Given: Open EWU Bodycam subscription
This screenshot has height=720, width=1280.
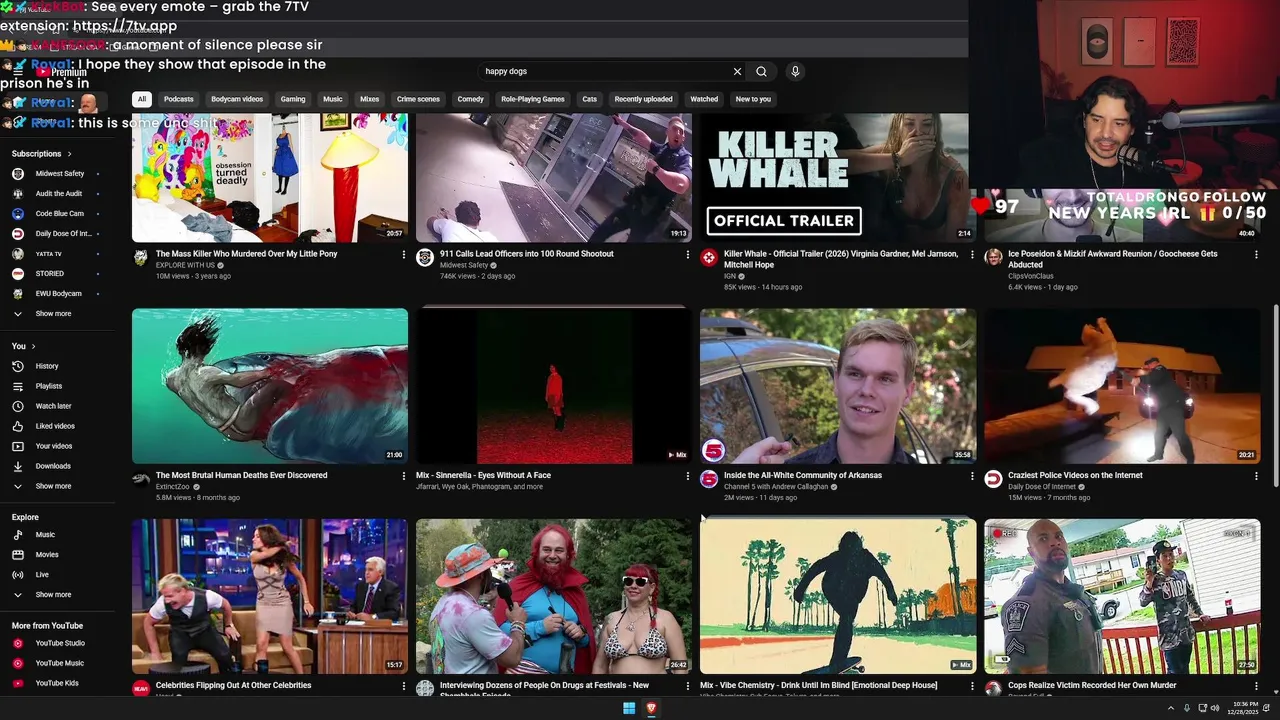Looking at the screenshot, I should coord(58,294).
